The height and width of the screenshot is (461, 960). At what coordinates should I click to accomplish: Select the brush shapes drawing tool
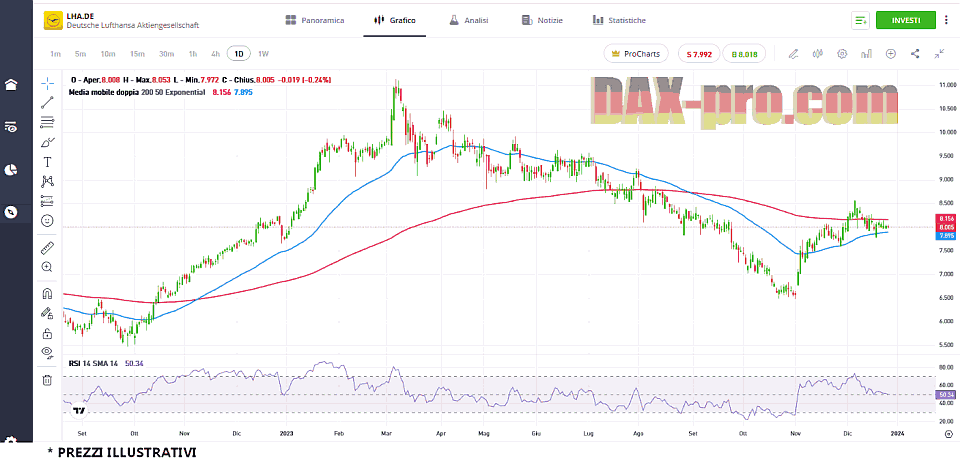coord(47,142)
